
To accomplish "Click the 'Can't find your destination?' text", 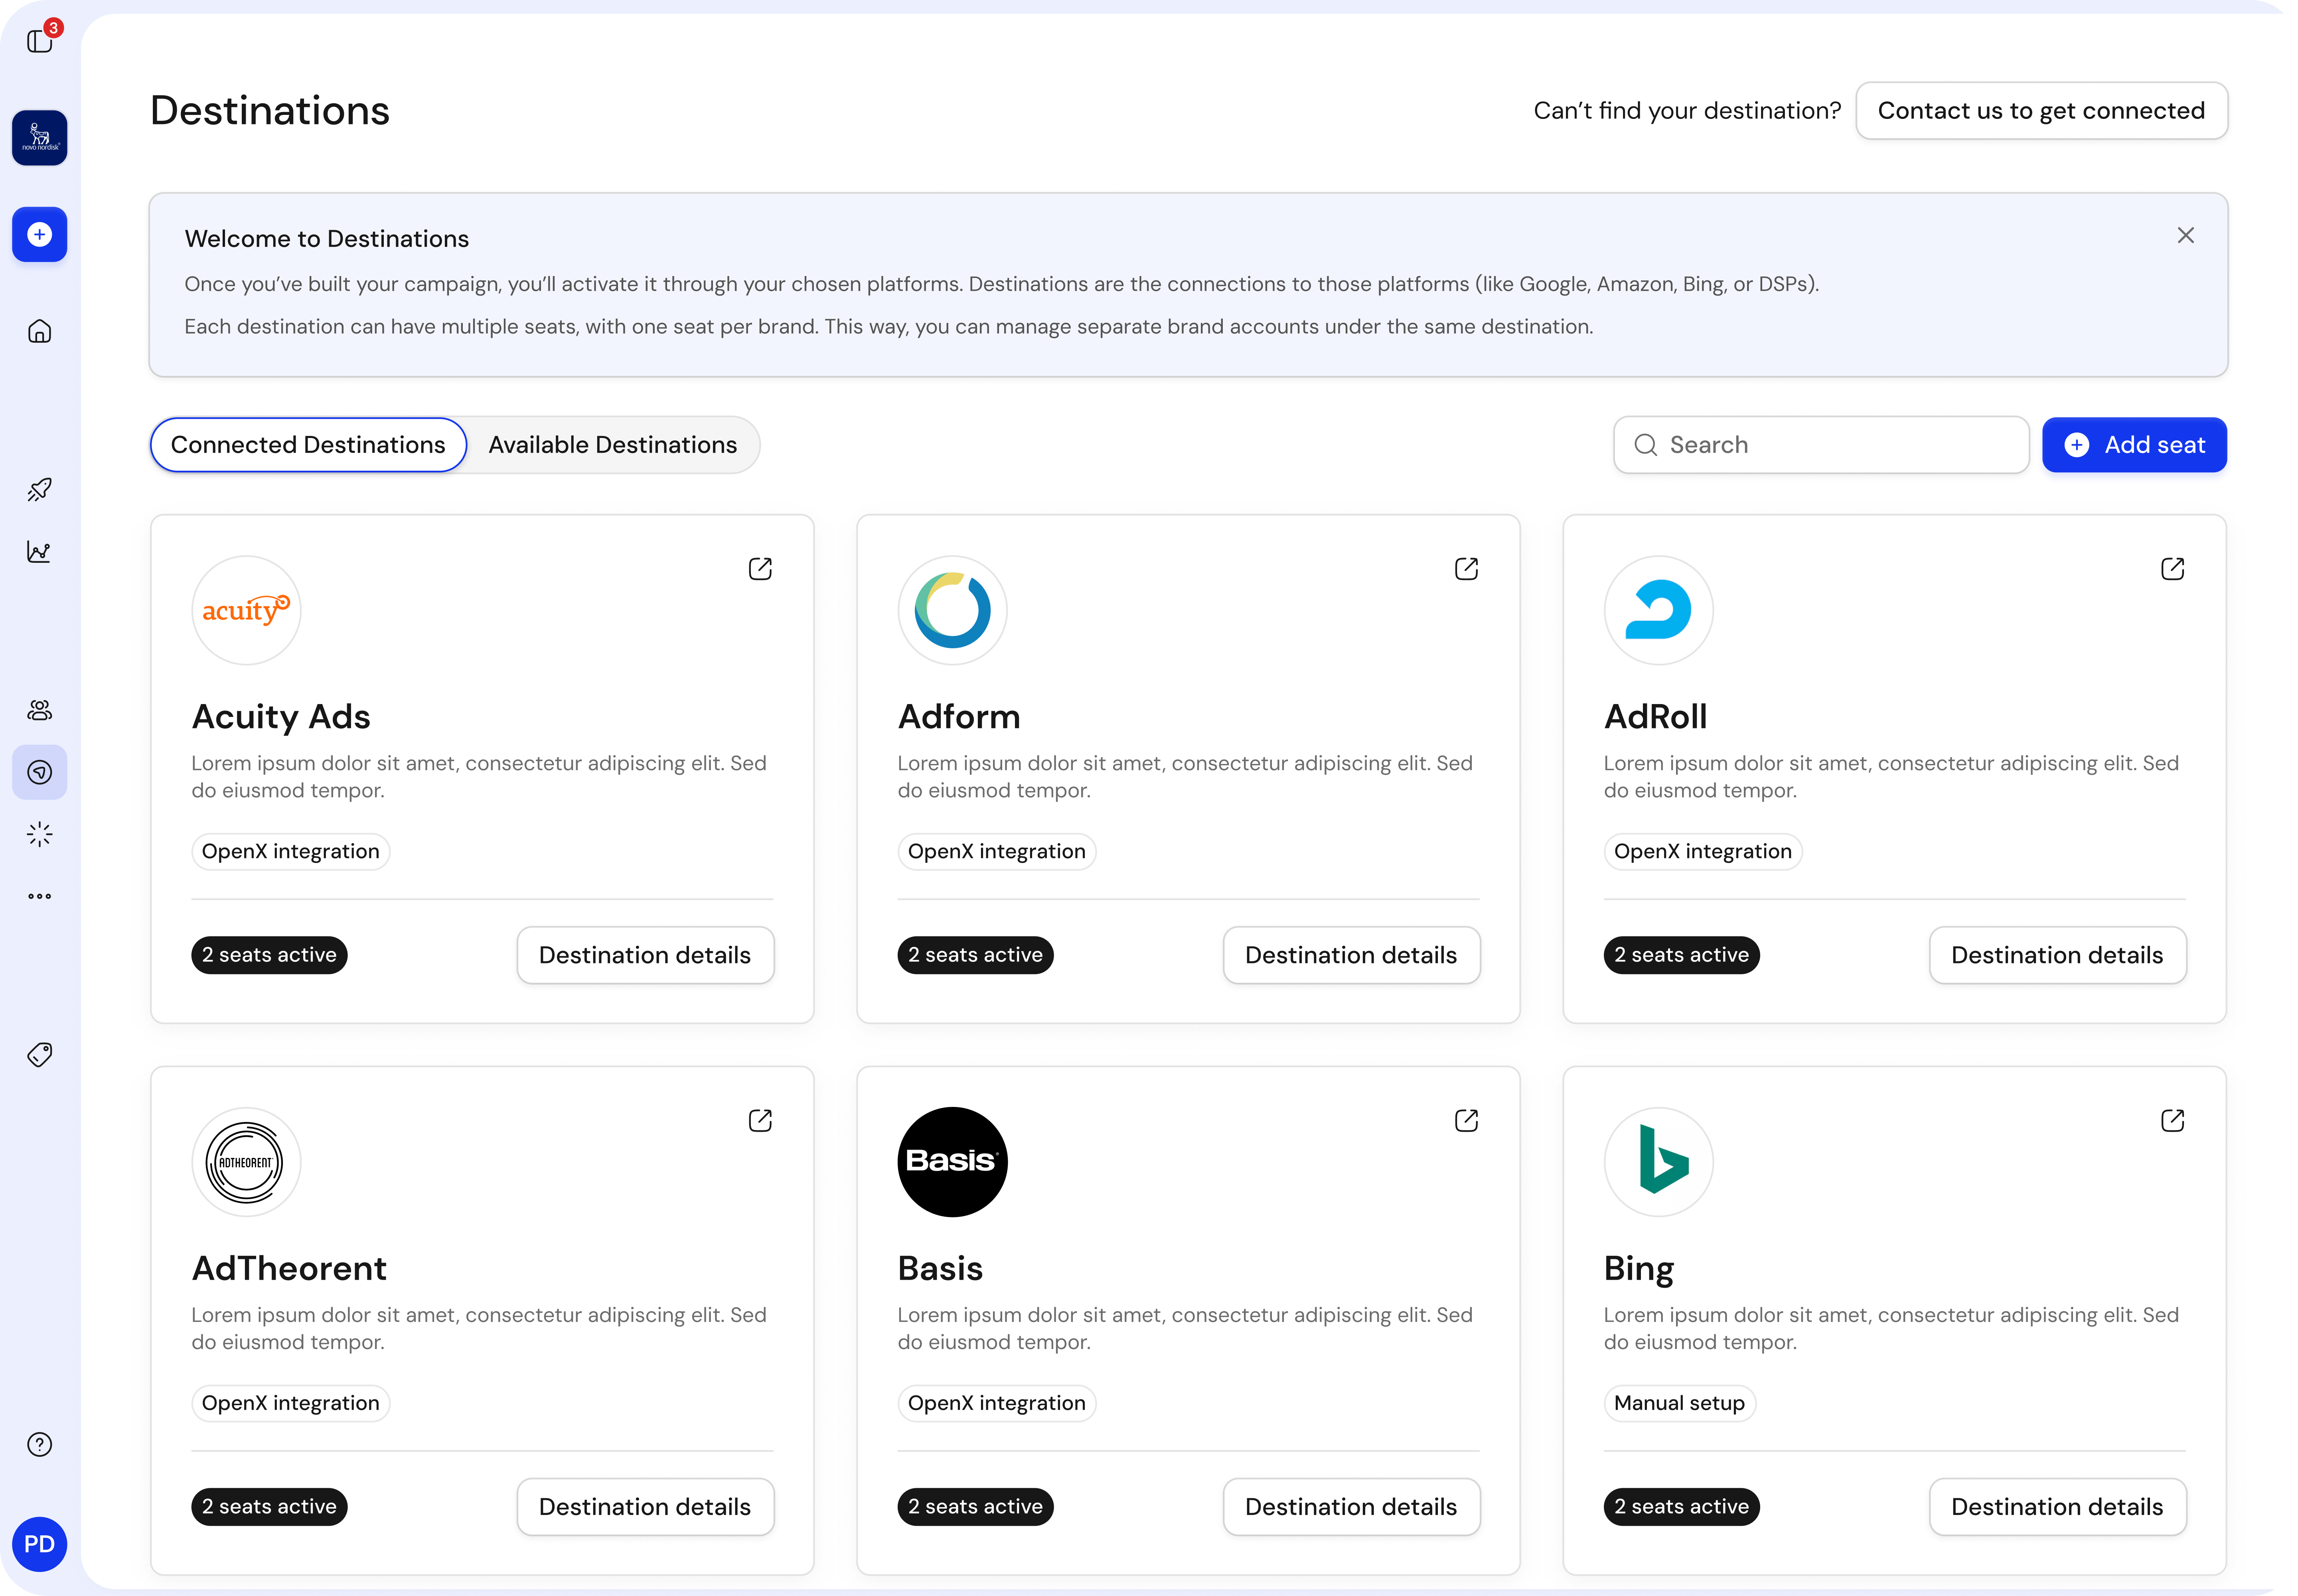I will tap(1687, 111).
